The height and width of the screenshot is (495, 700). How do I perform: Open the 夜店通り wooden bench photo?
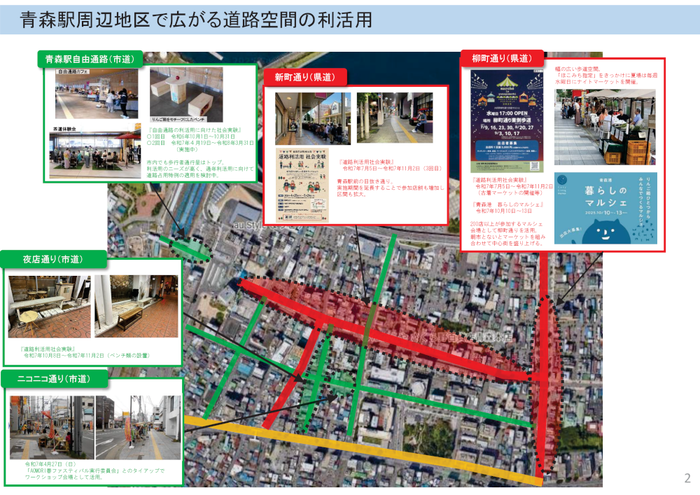tap(136, 306)
